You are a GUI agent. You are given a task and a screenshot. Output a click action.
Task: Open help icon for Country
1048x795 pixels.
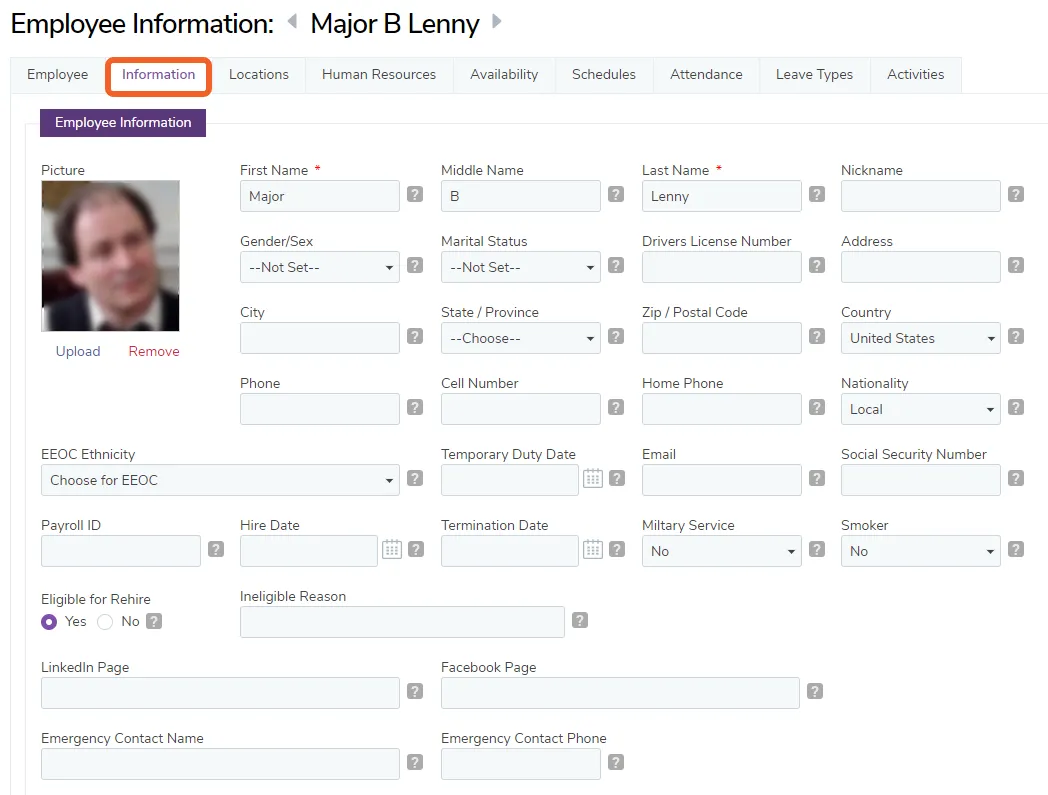(1016, 336)
